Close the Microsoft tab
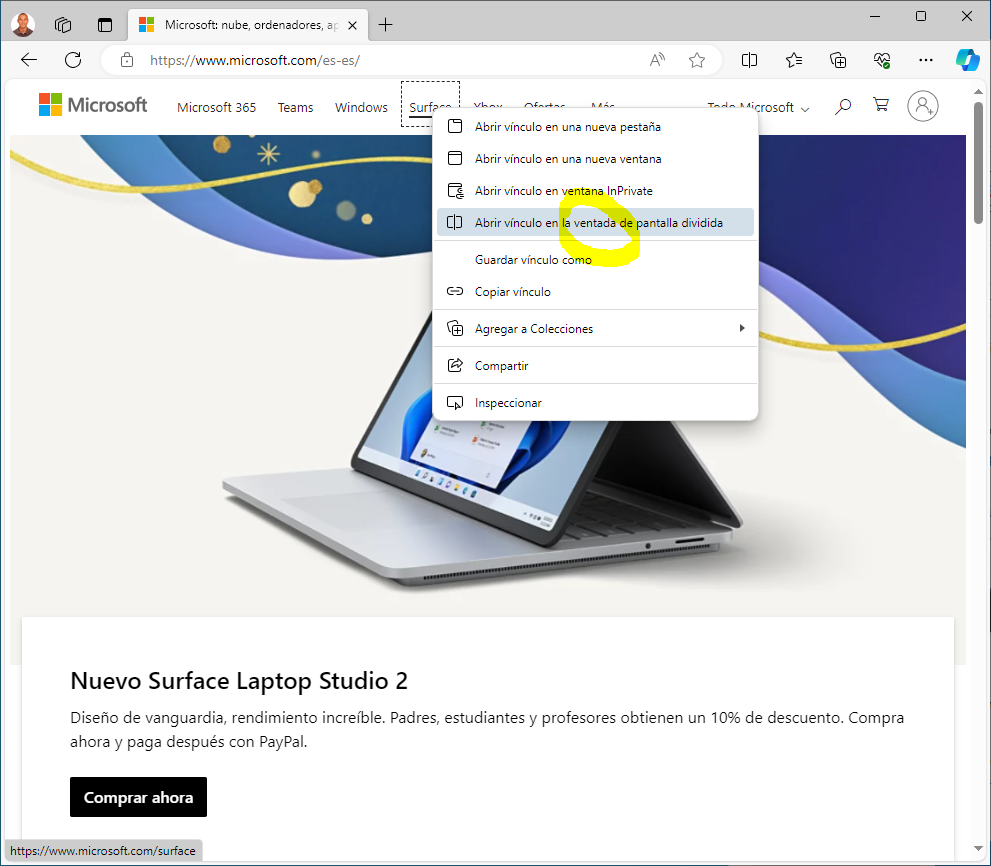Screen dimensions: 991x866 [353, 25]
